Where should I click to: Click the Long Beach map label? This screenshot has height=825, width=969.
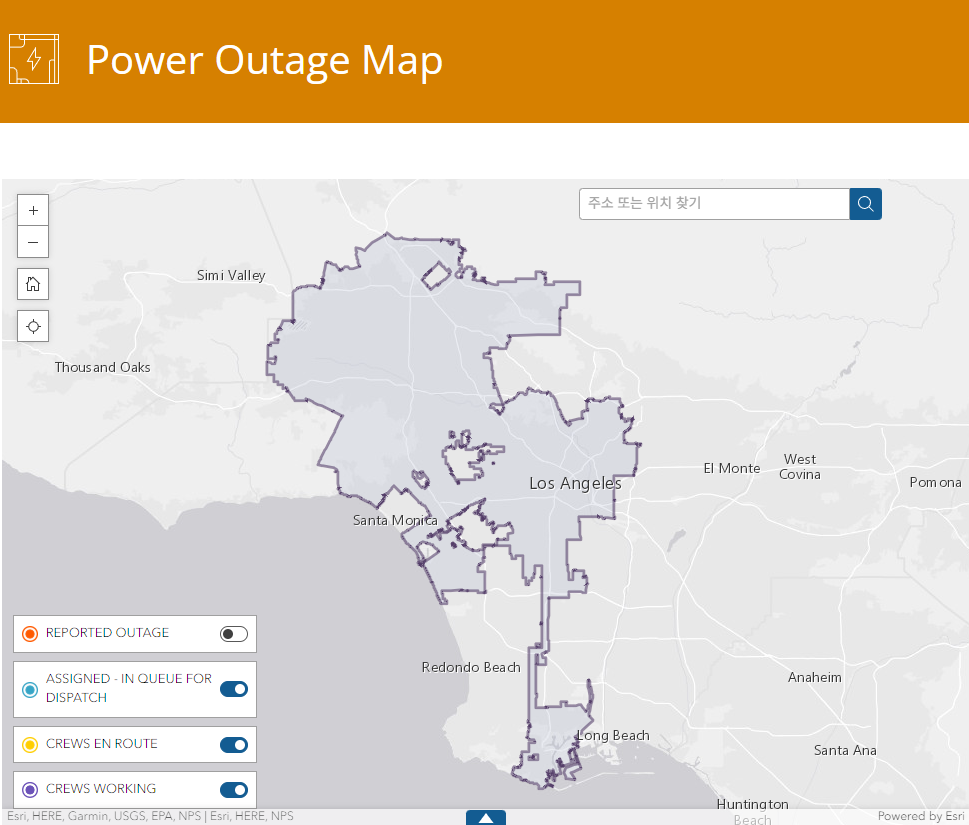pyautogui.click(x=613, y=735)
